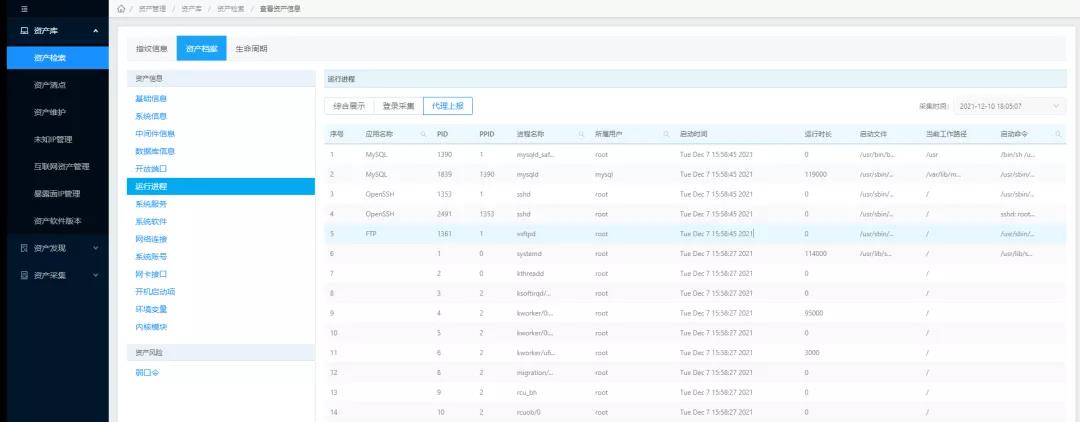
Task: Expand the 资产采集 sidebar group arrow
Action: [x=95, y=275]
